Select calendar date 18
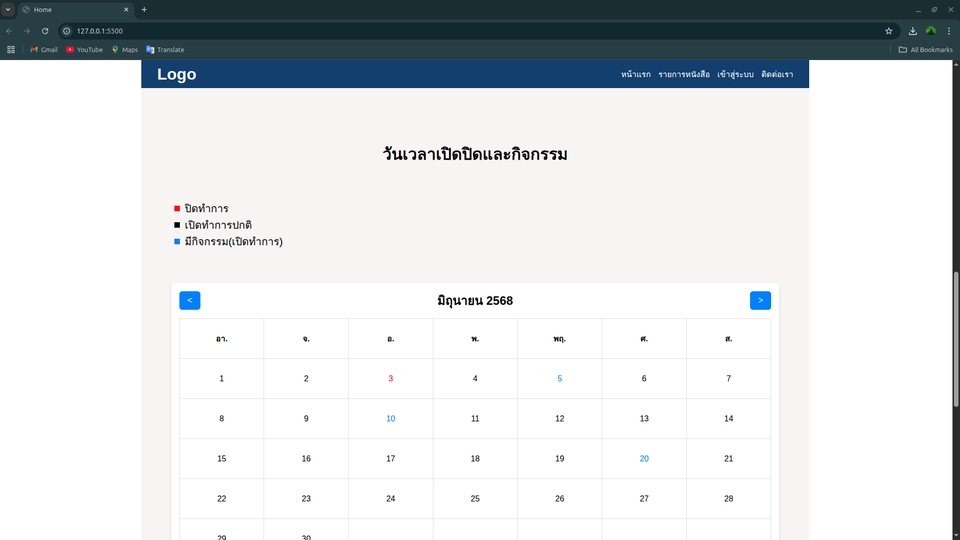The height and width of the screenshot is (540, 960). 475,459
